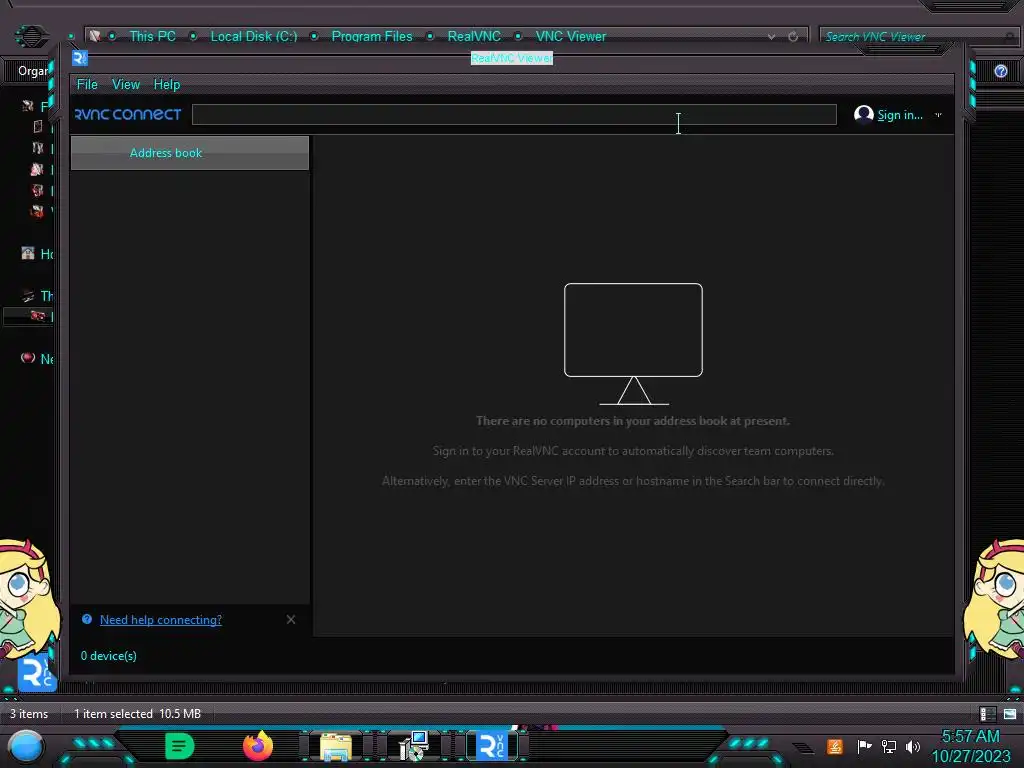Click Program Files in Explorer breadcrumb
Viewport: 1024px width, 768px height.
[x=372, y=37]
